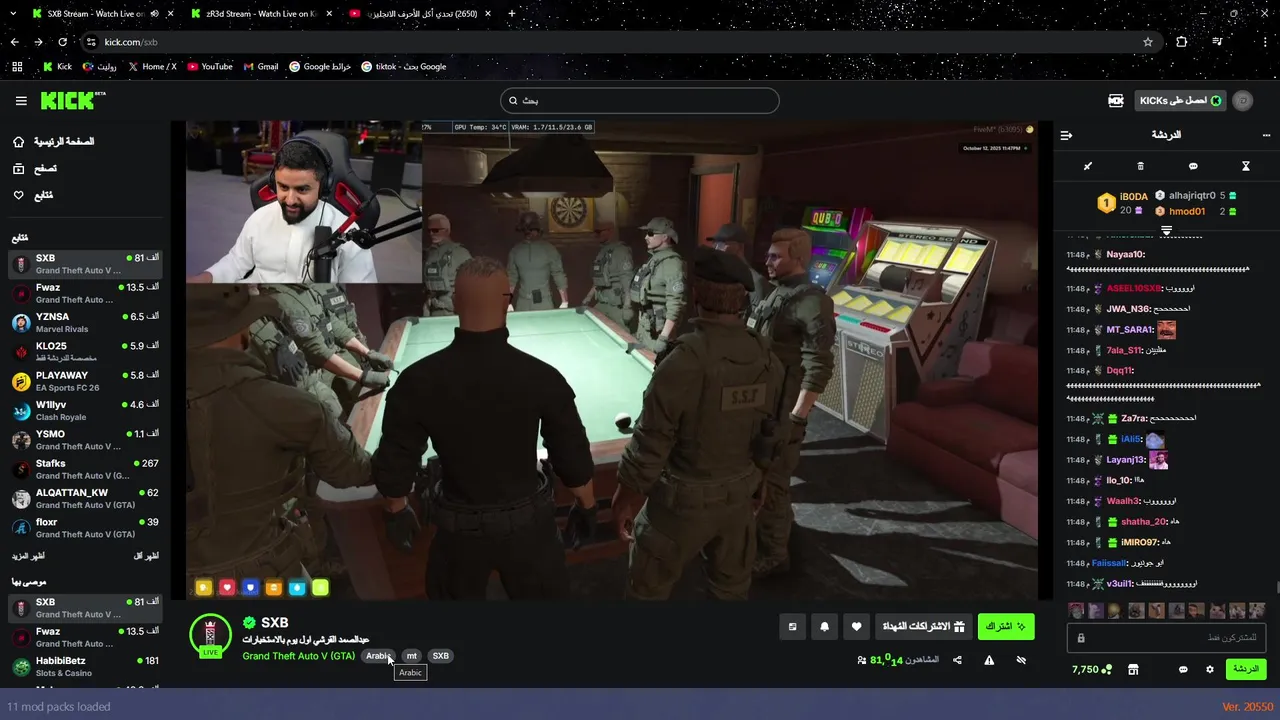The width and height of the screenshot is (1280, 720).
Task: Open ALQATTAN_KW channel in the sidebar
Action: coord(85,499)
